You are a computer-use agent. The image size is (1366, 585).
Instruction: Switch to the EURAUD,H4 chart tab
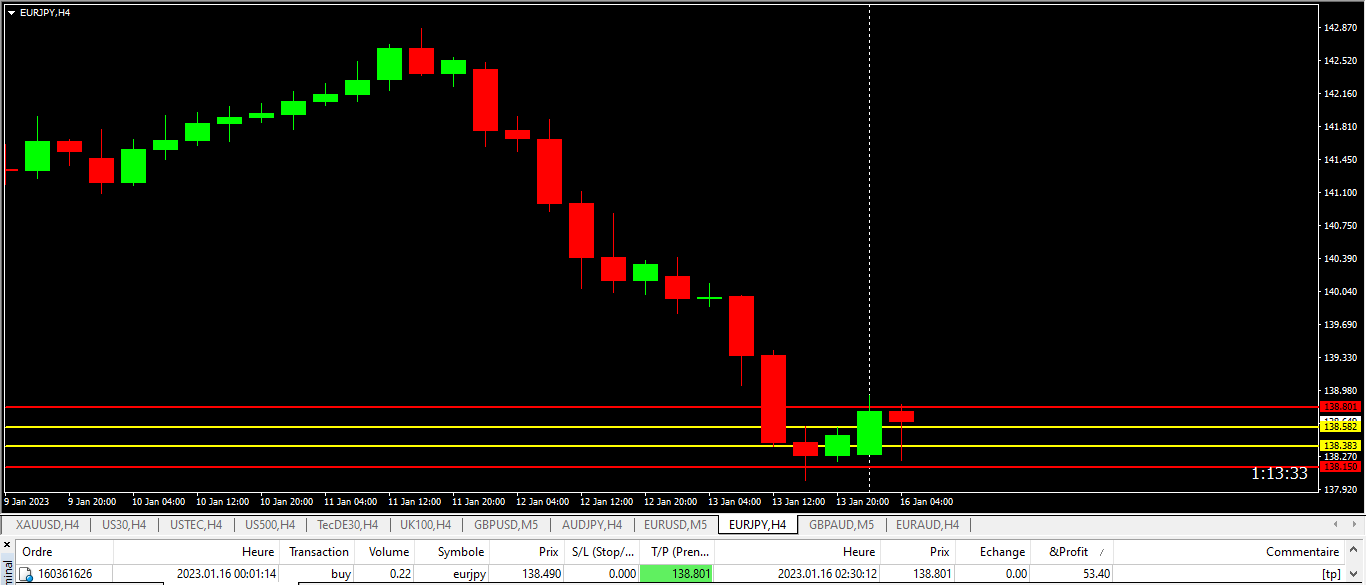tap(927, 525)
